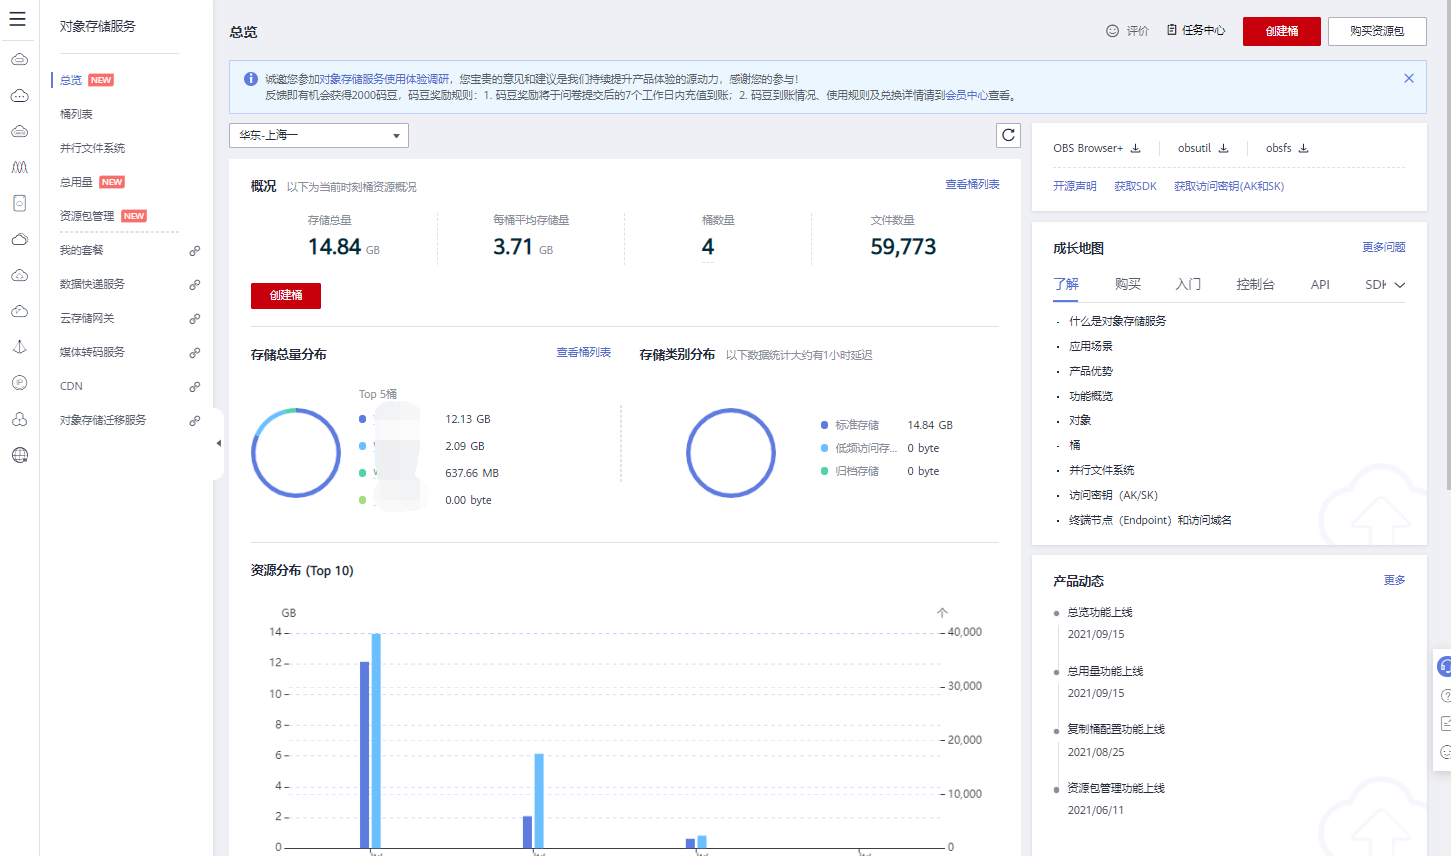Click the cloud with three dots rail icon

point(19,96)
